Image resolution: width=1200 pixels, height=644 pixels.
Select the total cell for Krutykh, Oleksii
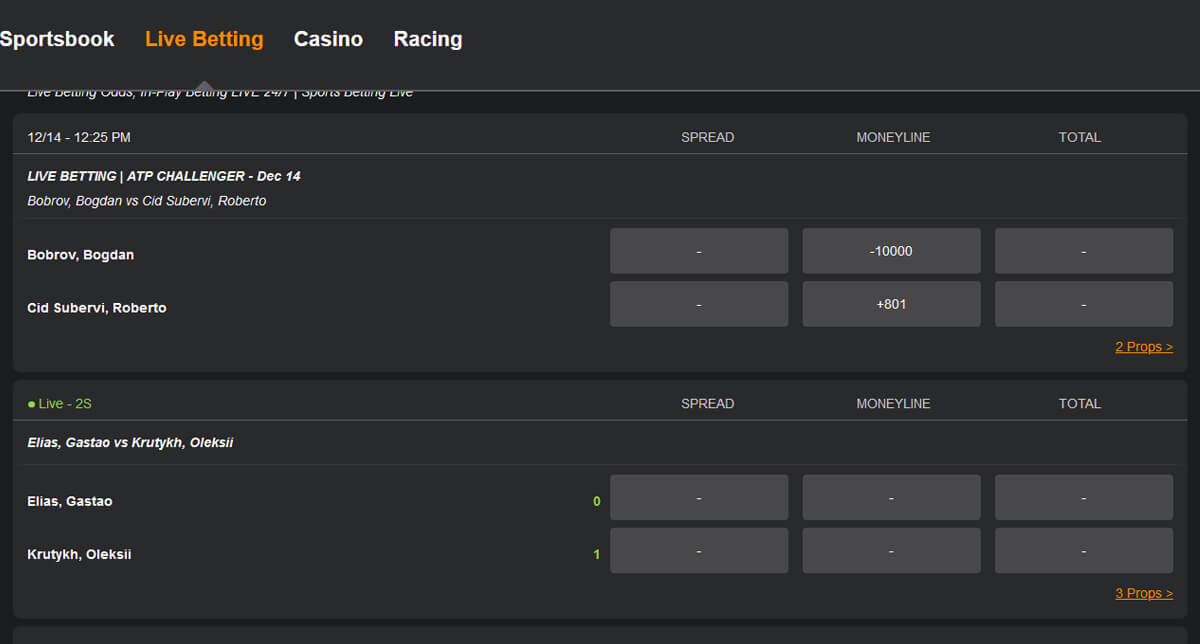coord(1084,551)
